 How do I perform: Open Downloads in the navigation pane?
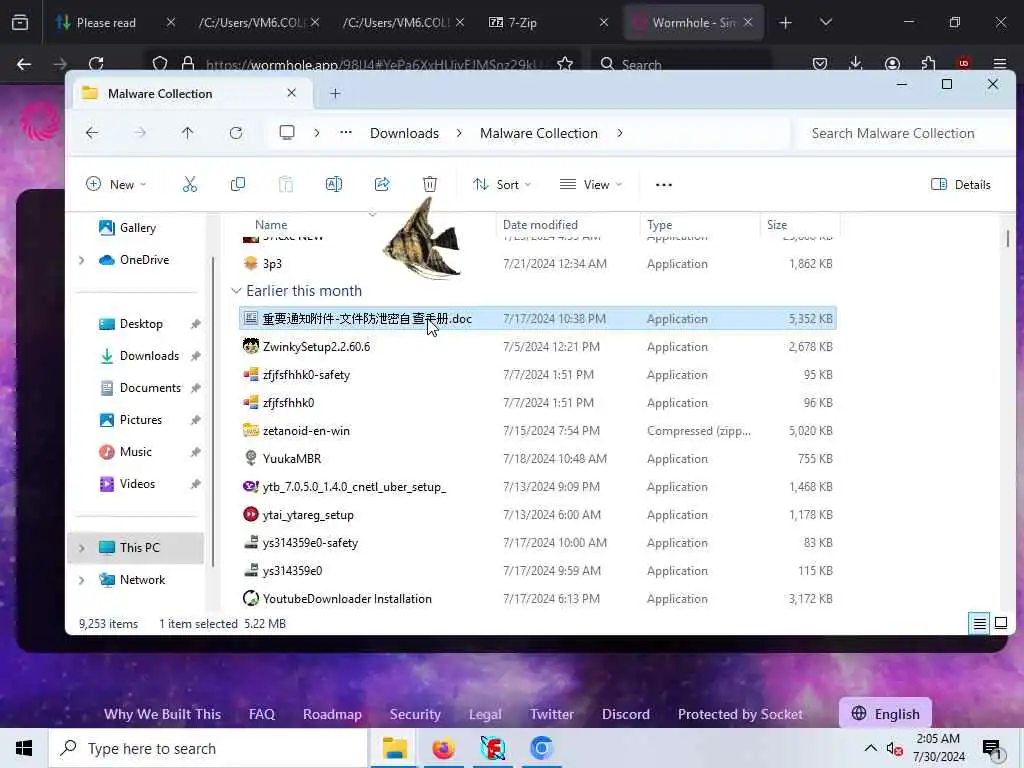click(149, 356)
